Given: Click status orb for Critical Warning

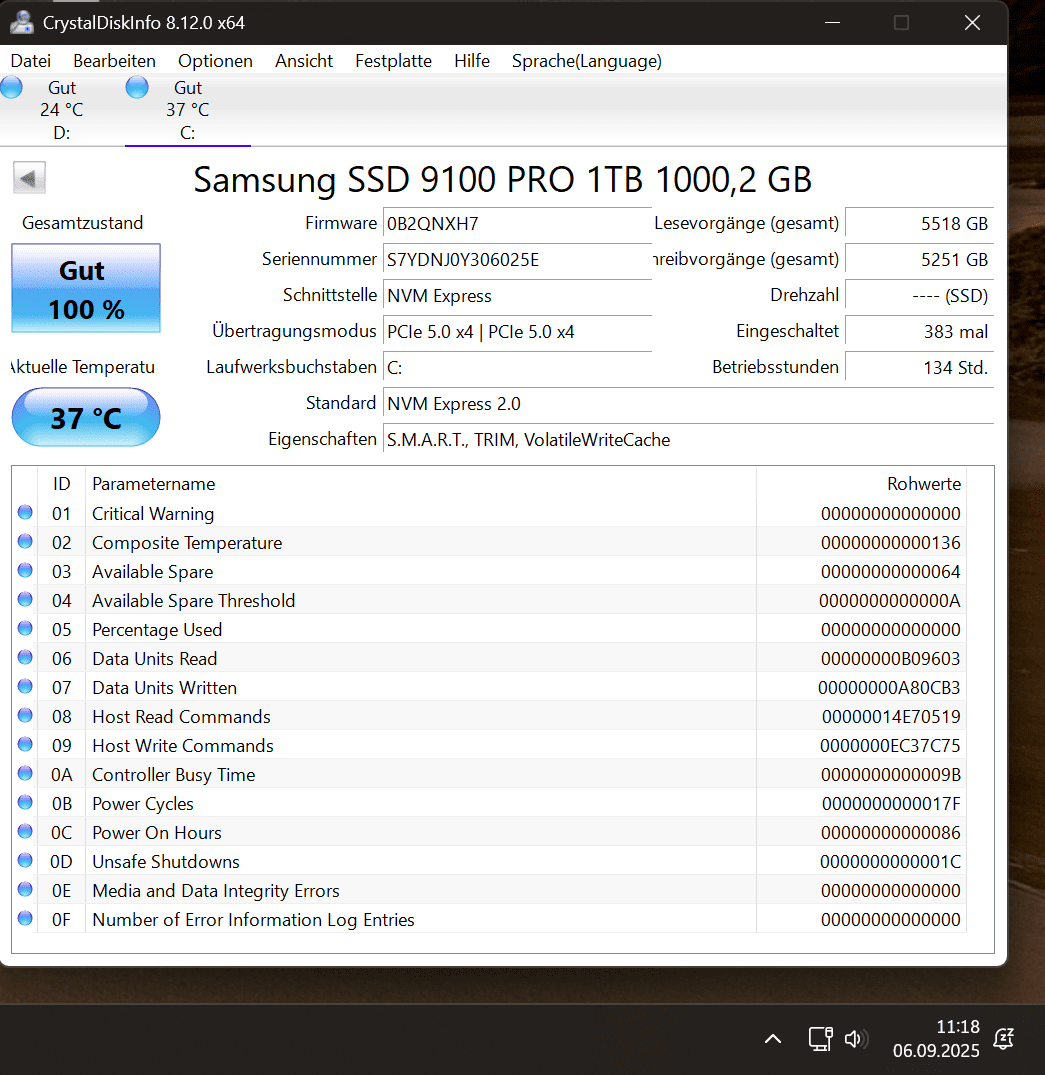Looking at the screenshot, I should [25, 512].
